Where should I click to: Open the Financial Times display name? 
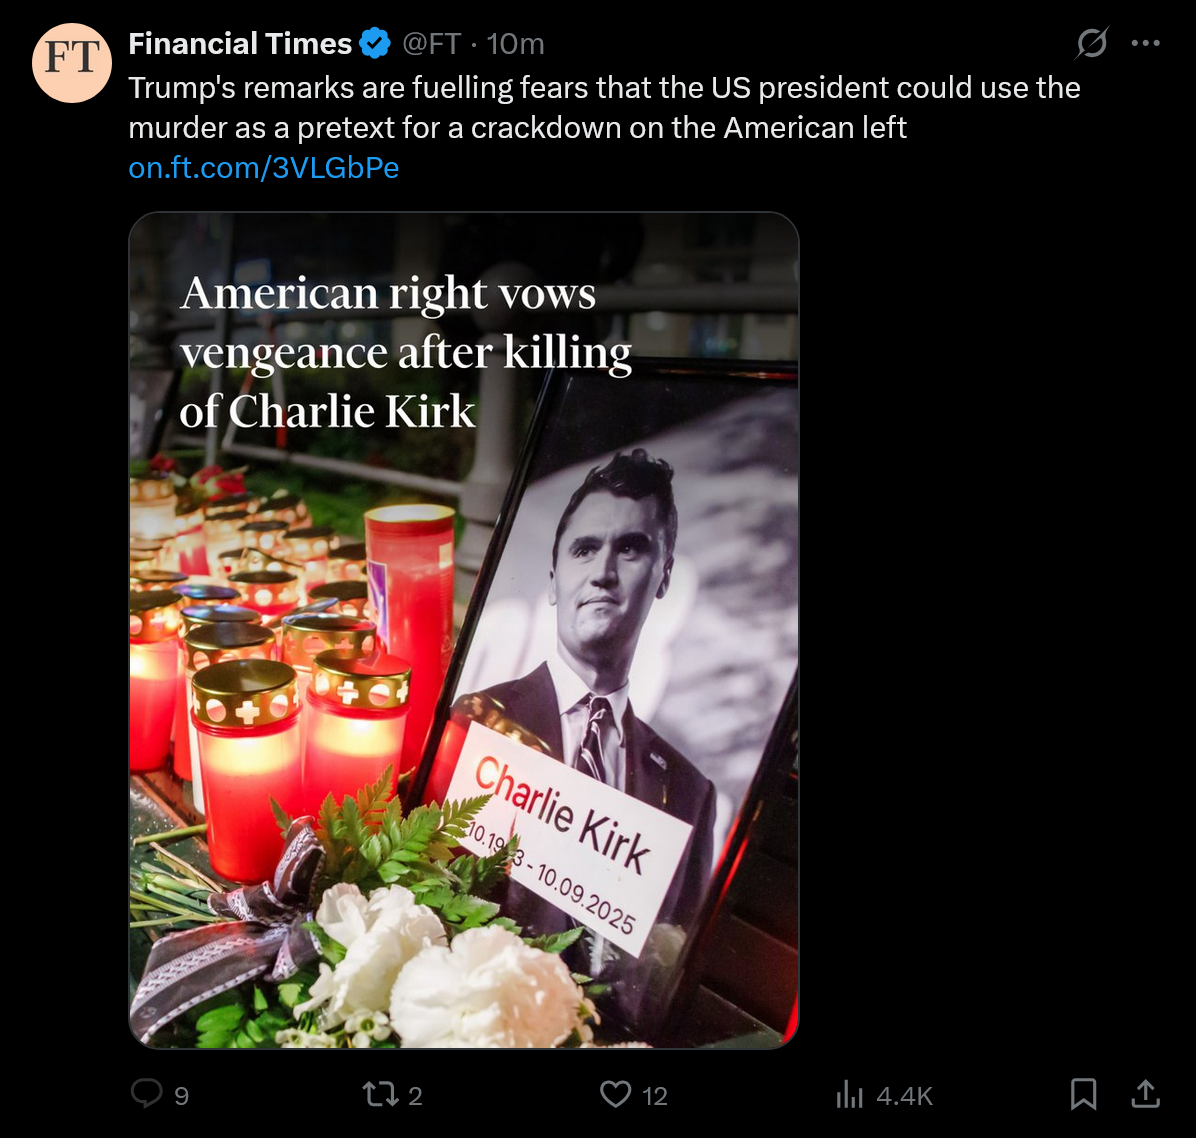240,44
